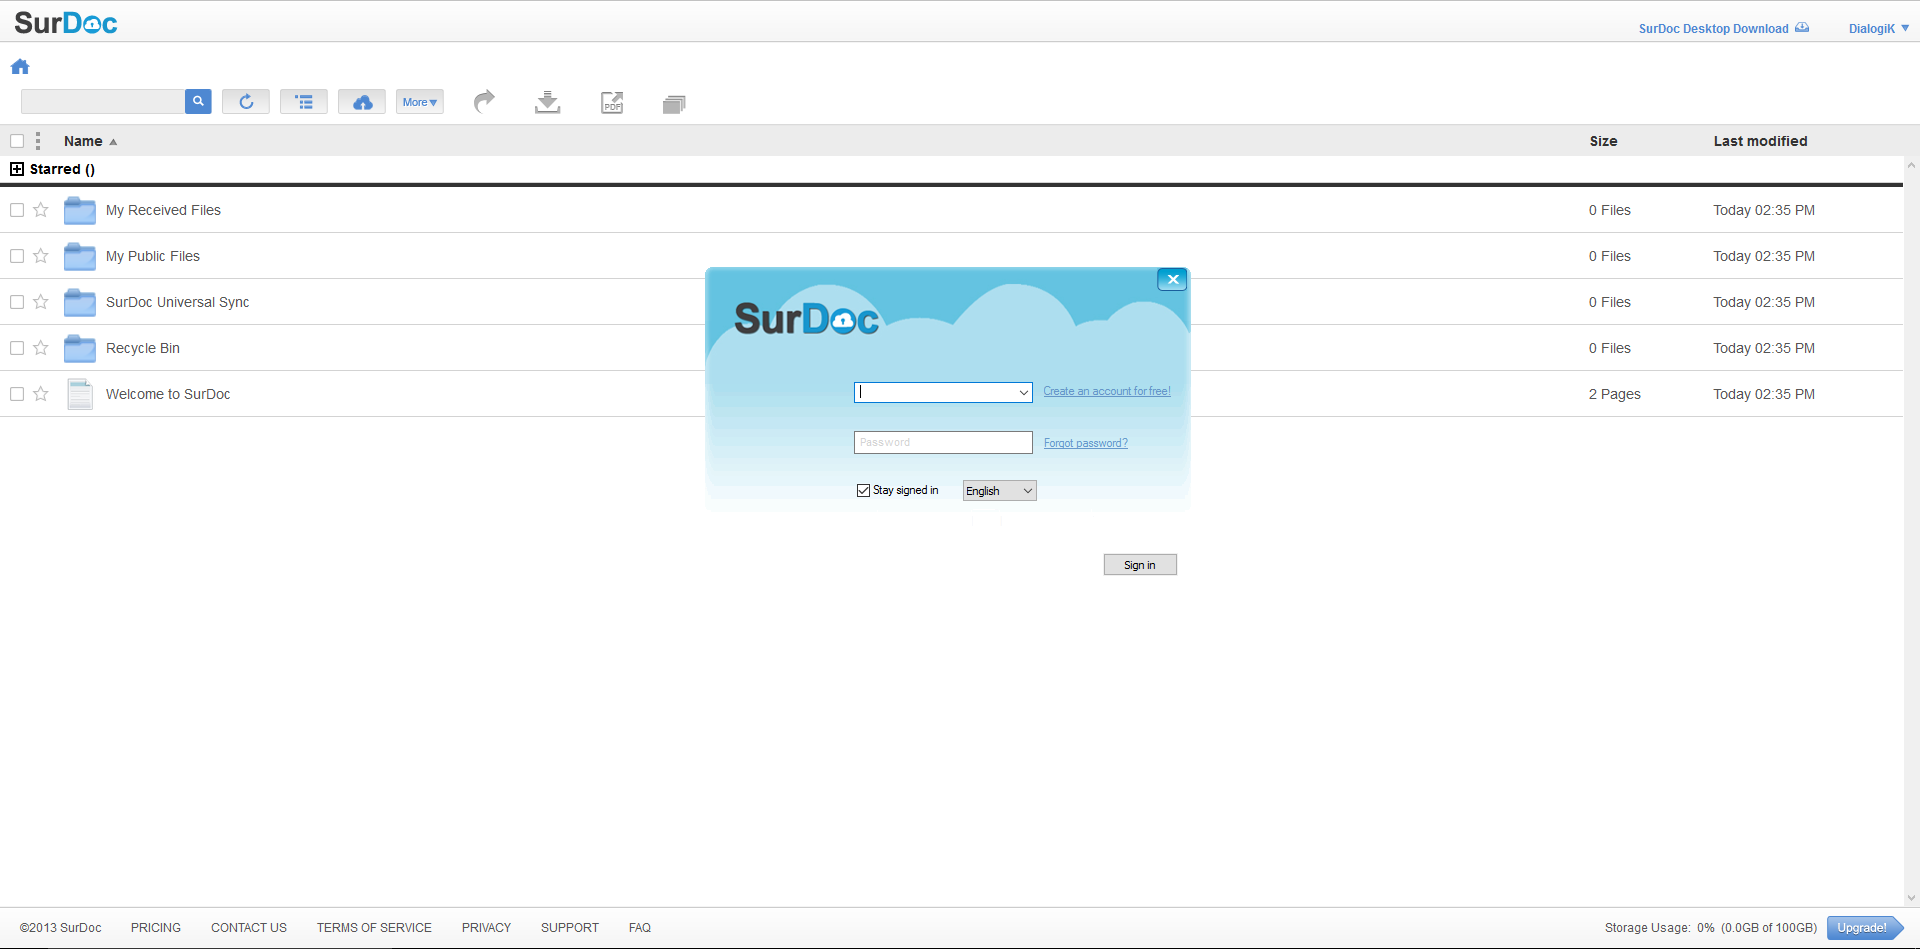Click the Forgot password link
This screenshot has height=949, width=1920.
pyautogui.click(x=1086, y=443)
